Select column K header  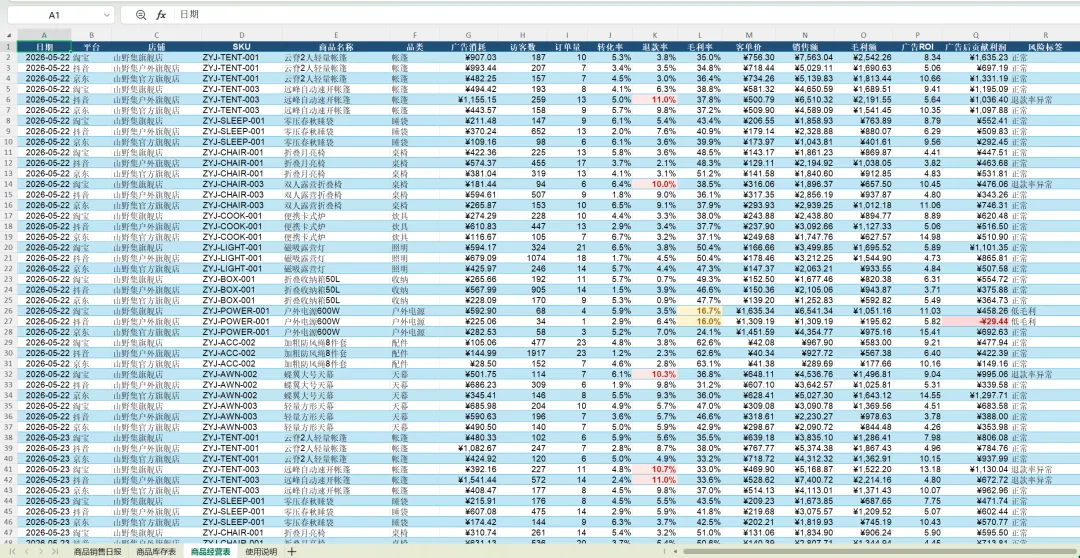(x=654, y=35)
